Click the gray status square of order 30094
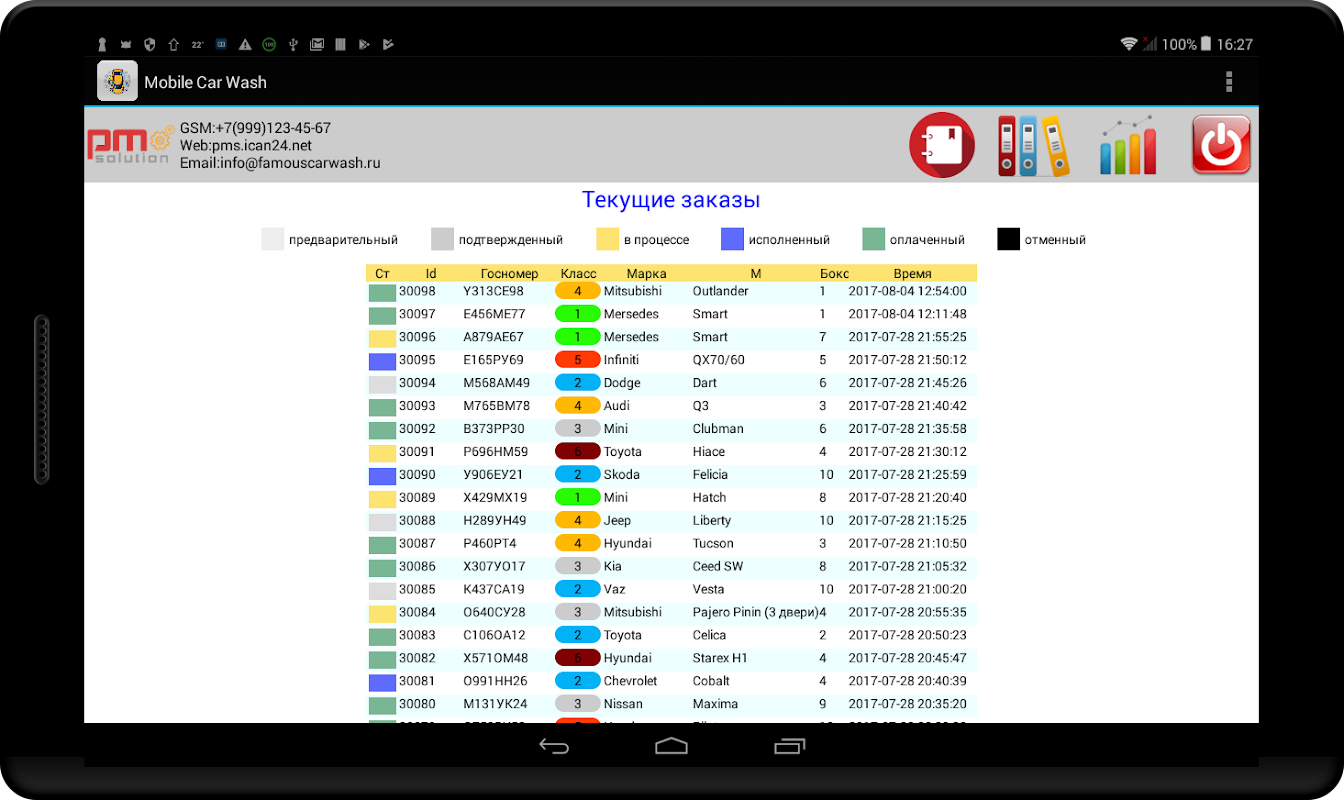Screen dimensions: 1344x800 click(x=382, y=384)
